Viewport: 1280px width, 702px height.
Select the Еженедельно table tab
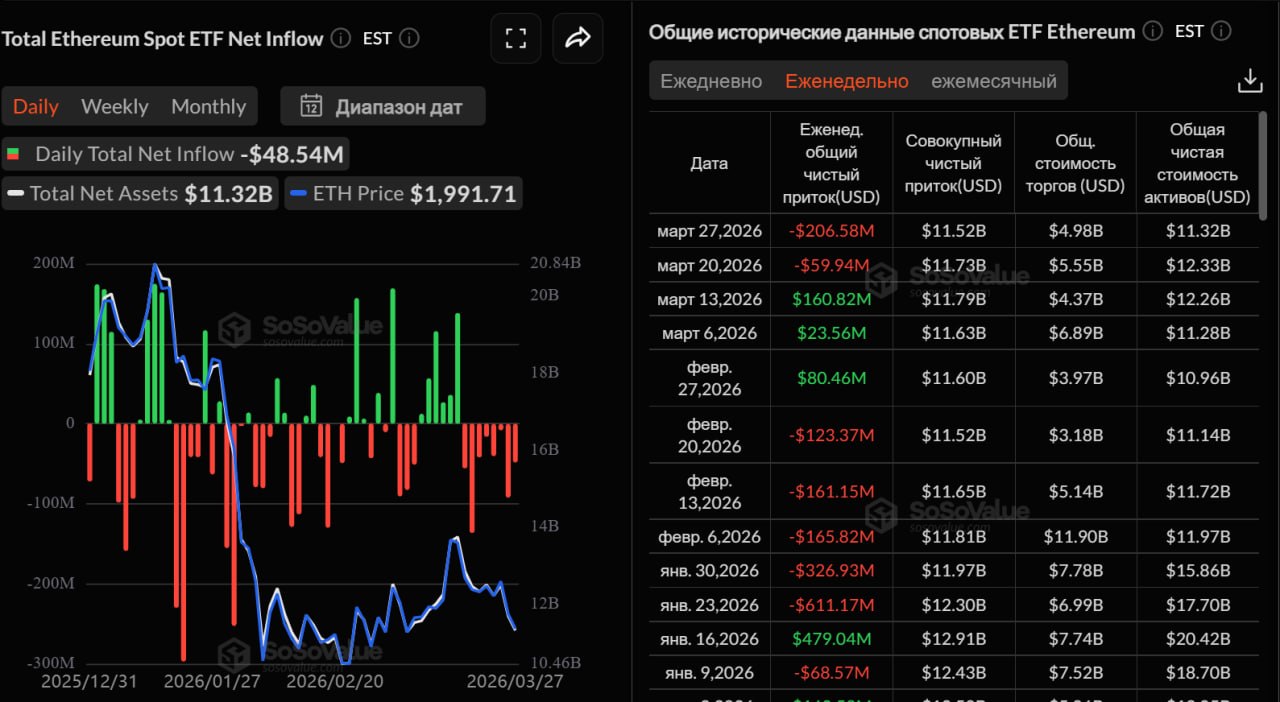[x=846, y=81]
